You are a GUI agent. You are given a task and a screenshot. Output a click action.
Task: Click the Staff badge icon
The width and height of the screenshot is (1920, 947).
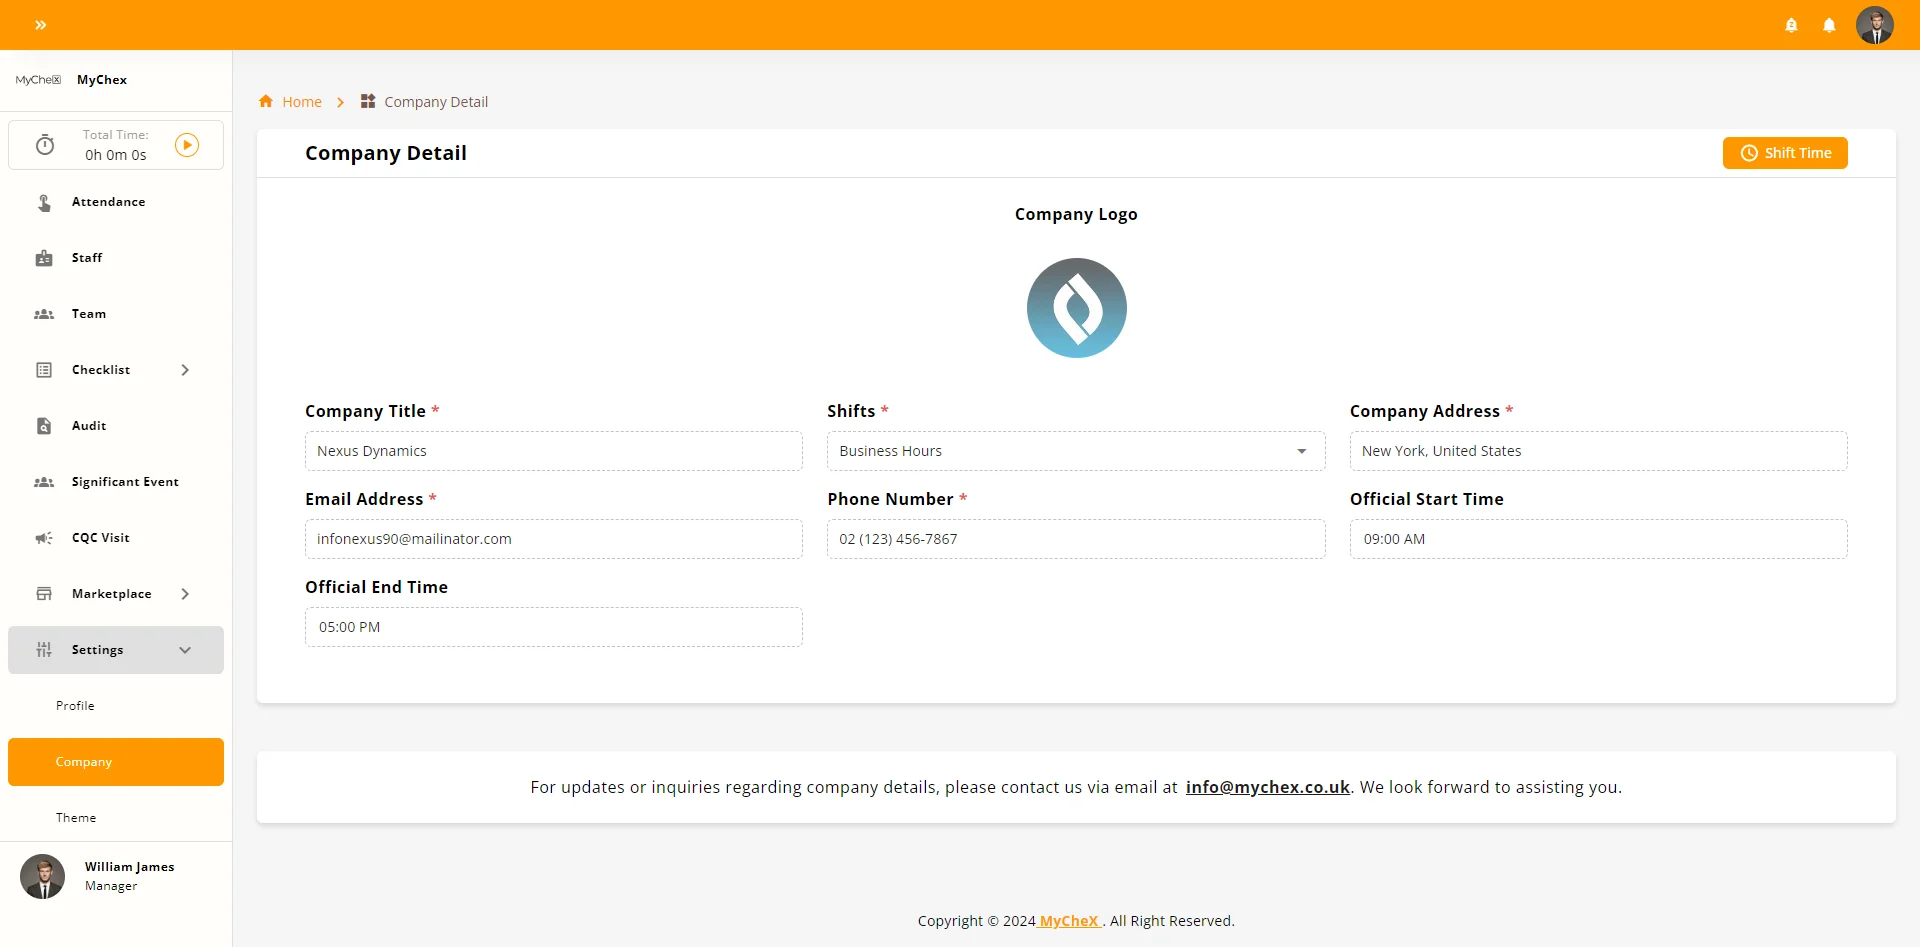44,259
